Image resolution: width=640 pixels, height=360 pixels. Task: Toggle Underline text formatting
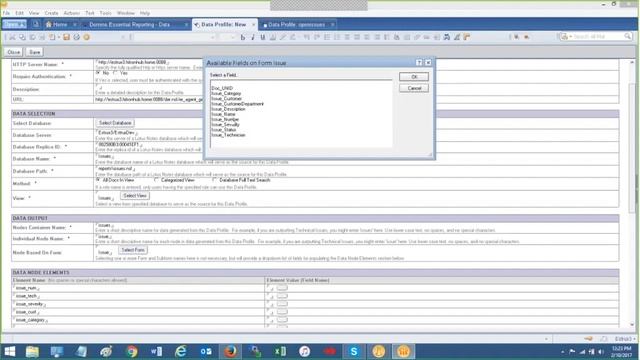pos(263,37)
